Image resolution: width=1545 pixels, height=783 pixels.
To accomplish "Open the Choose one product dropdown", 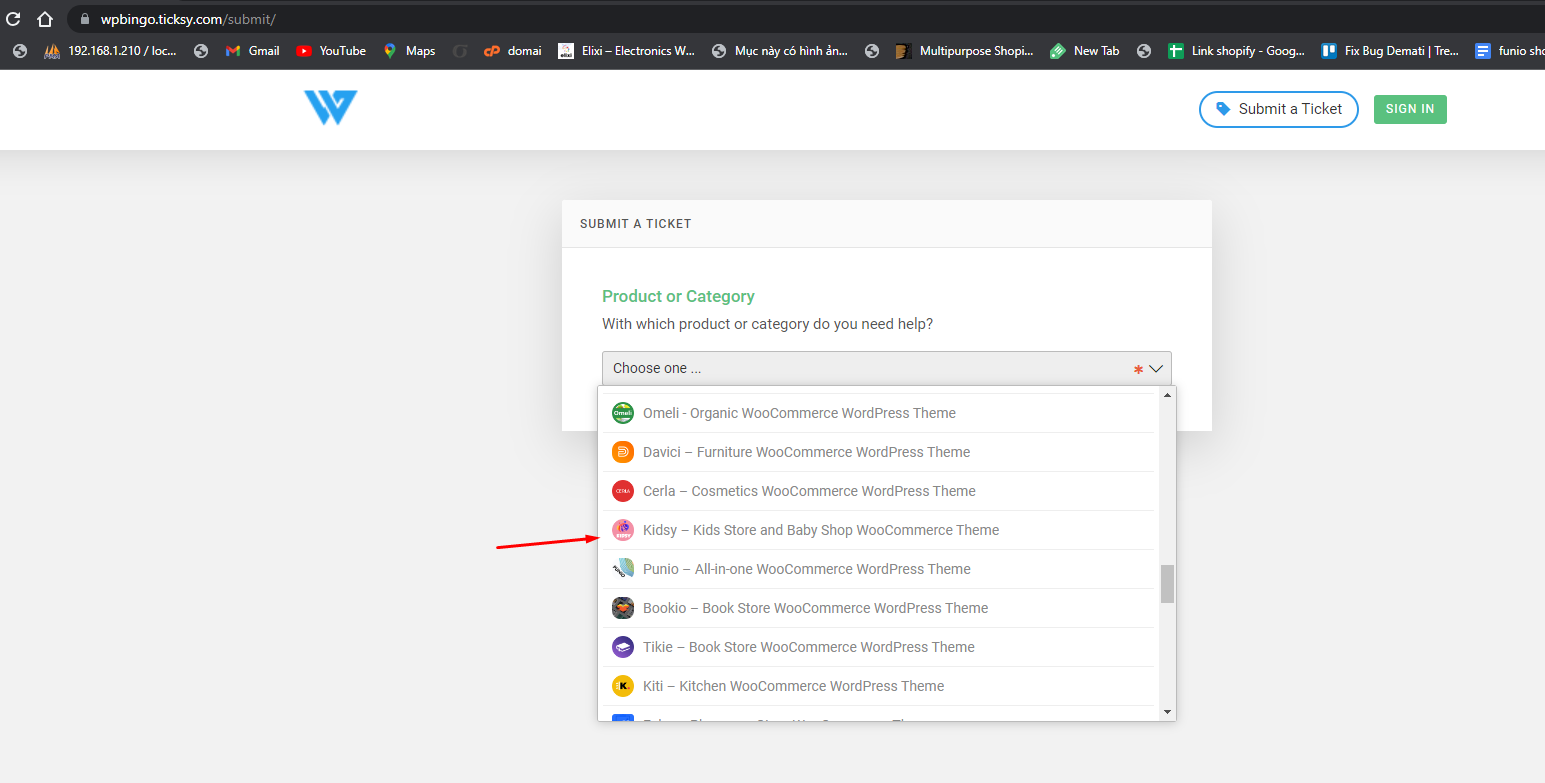I will pyautogui.click(x=886, y=368).
